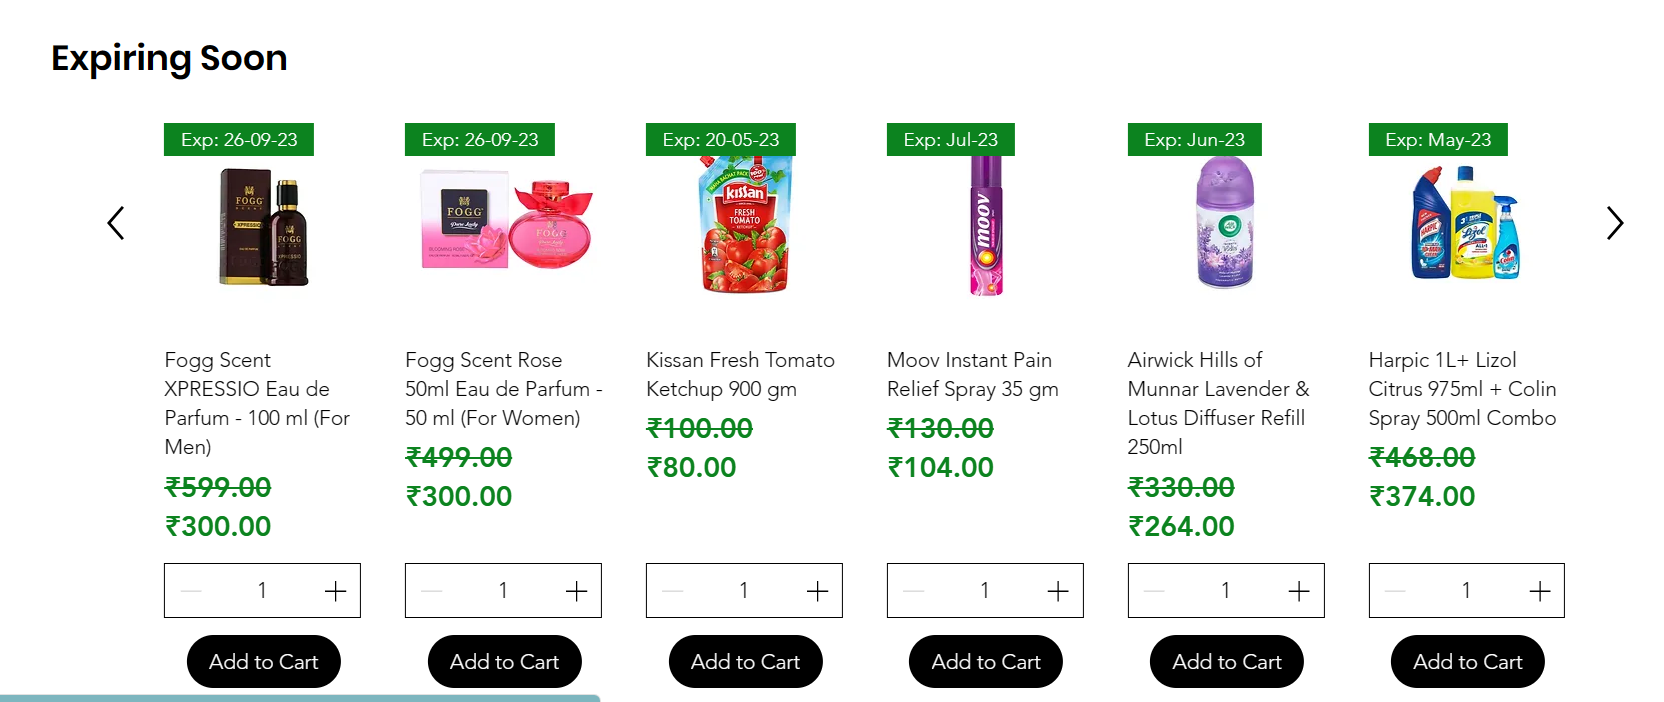Increase quantity for Fogg Scent XPRESSIO
This screenshot has width=1664, height=702.
335,591
